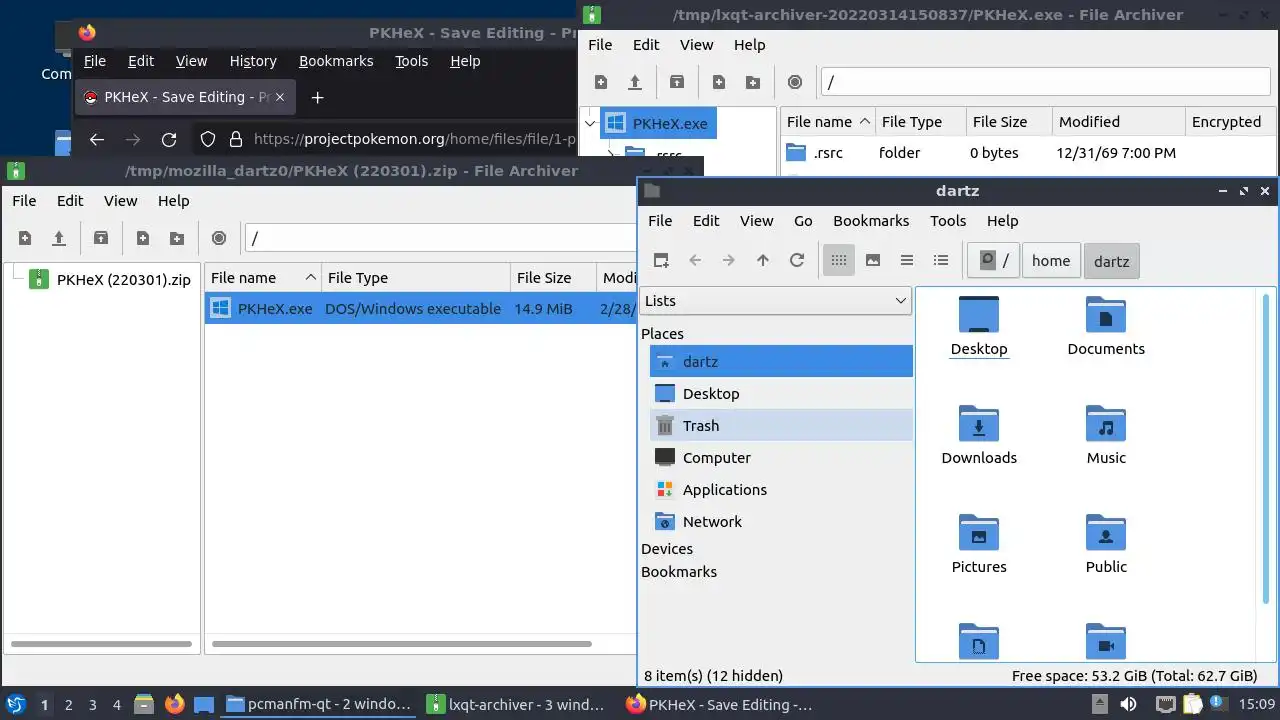Open Network in Places sidebar
Screen dimensions: 1280x720
coord(781,522)
